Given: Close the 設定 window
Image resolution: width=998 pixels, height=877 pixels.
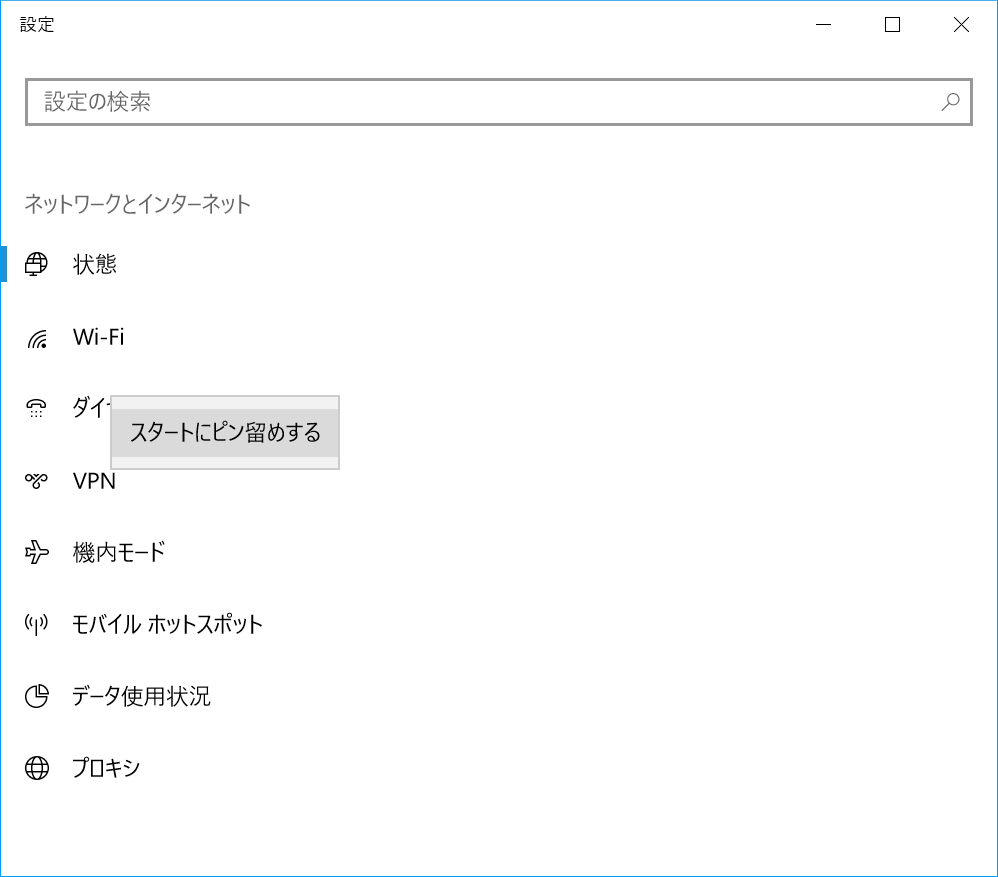Looking at the screenshot, I should [961, 25].
